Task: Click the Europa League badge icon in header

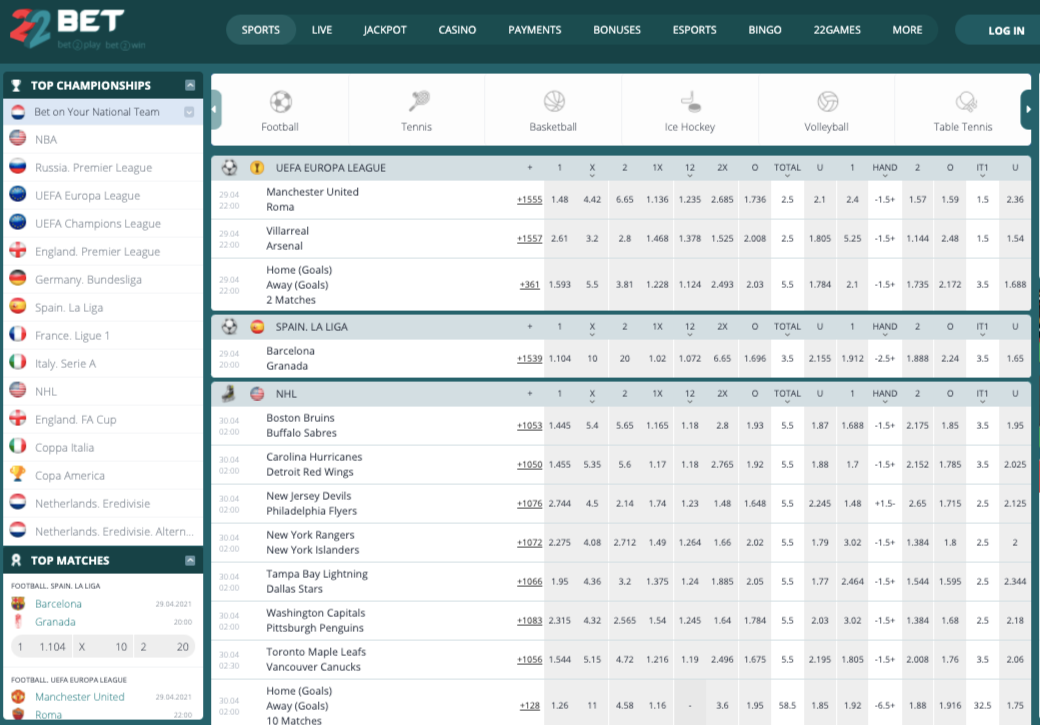Action: click(x=257, y=168)
